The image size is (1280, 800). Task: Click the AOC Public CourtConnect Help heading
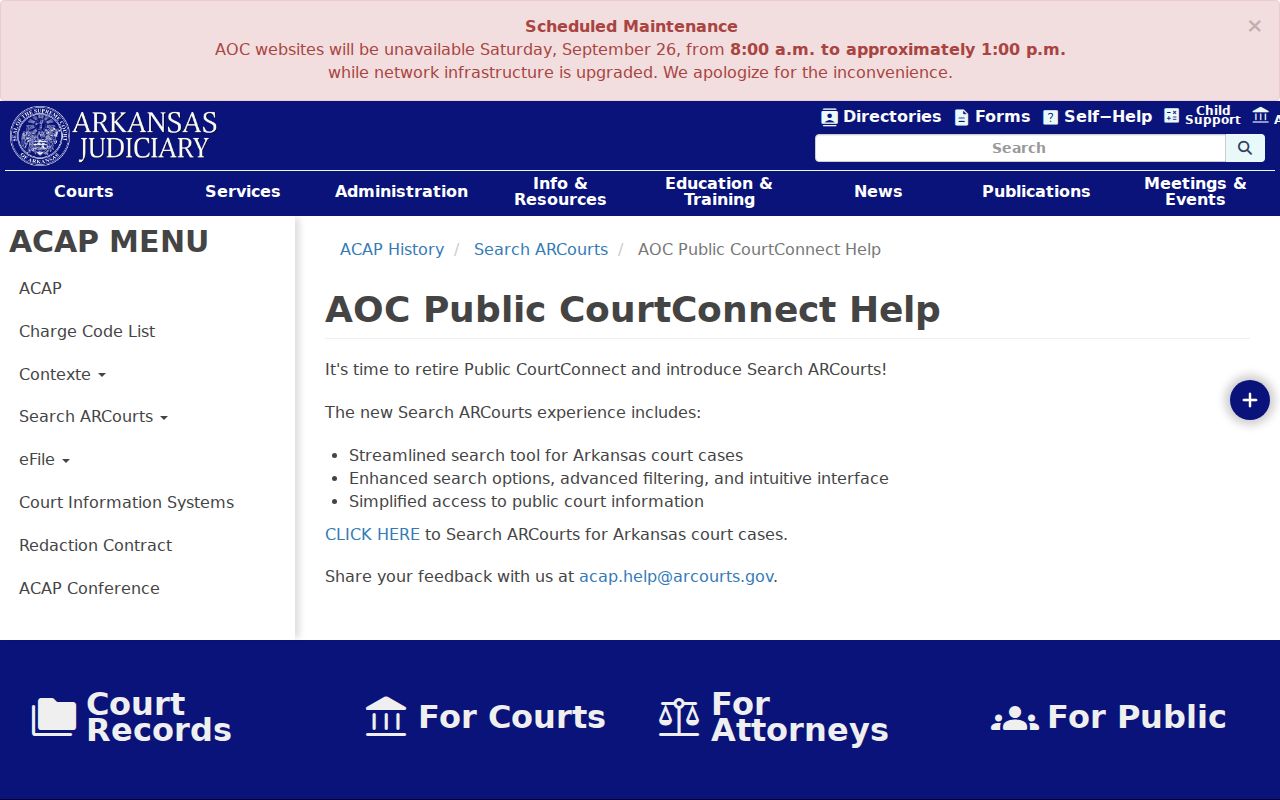coord(633,309)
